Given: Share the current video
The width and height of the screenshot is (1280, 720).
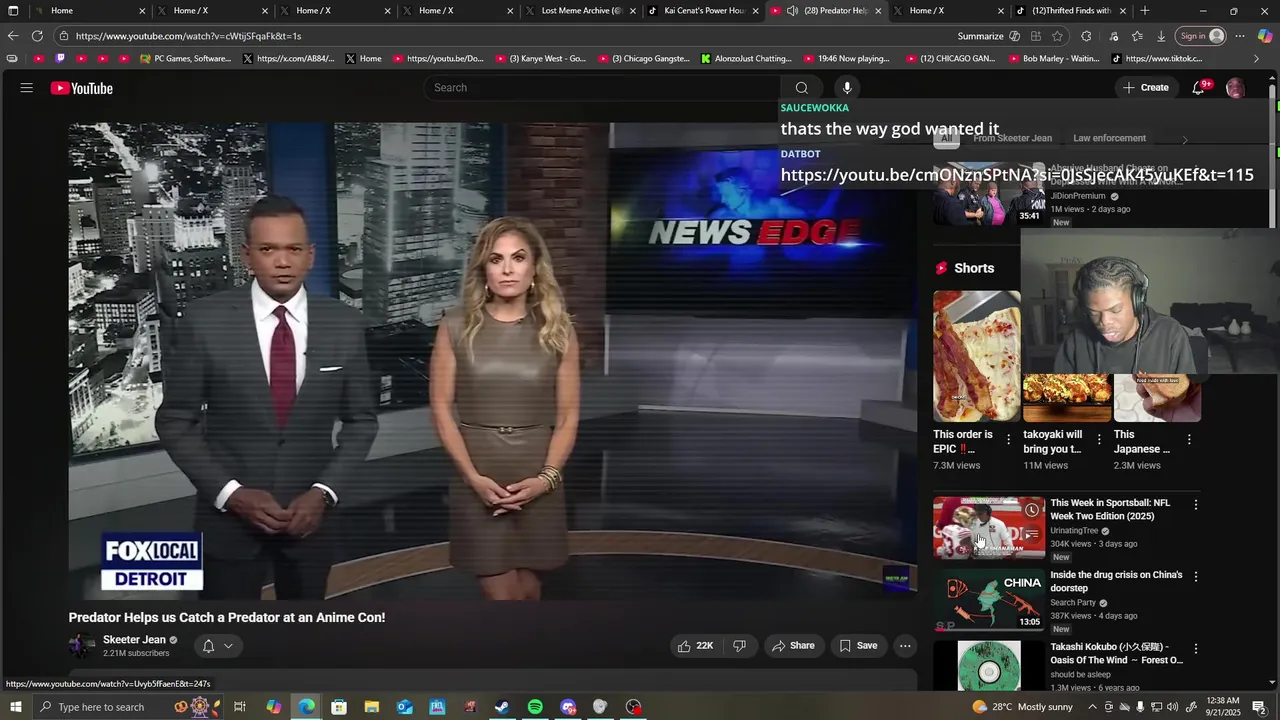Looking at the screenshot, I should click(x=793, y=646).
